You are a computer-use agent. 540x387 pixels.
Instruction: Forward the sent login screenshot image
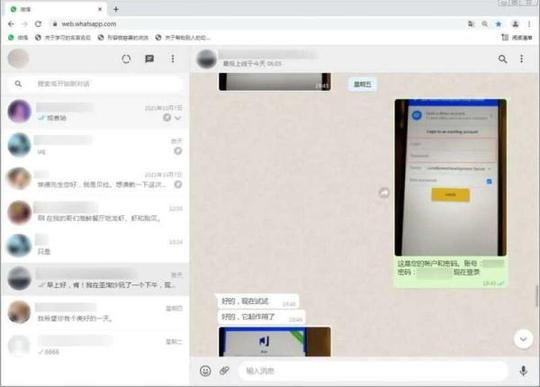[384, 193]
